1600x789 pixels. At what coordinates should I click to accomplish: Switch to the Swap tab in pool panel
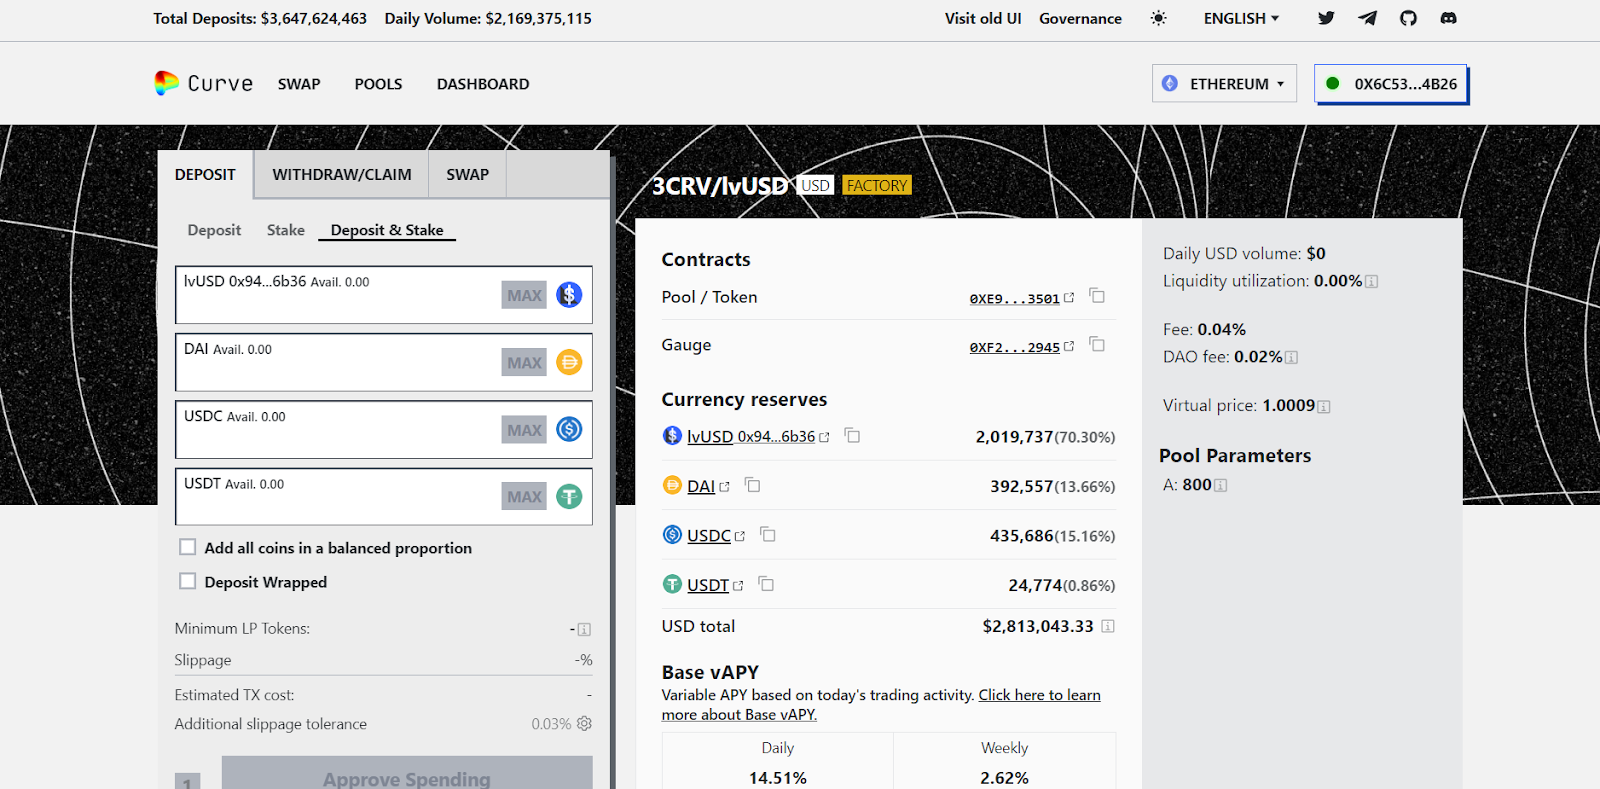(x=468, y=175)
